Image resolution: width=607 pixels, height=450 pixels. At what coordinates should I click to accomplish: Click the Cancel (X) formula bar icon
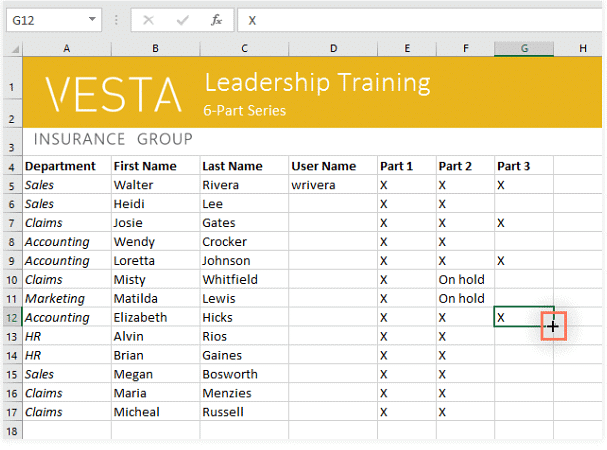tap(148, 20)
